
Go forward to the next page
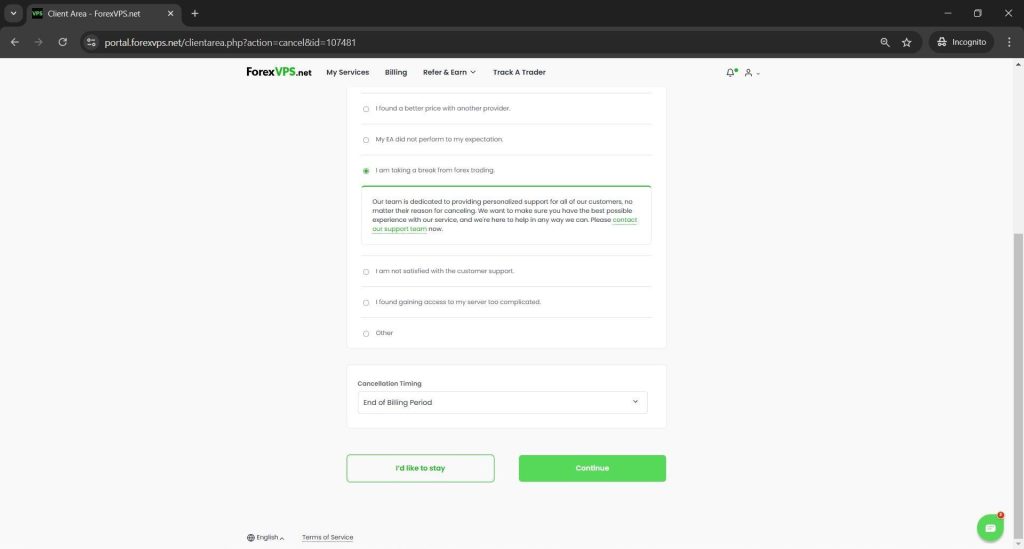click(x=39, y=42)
